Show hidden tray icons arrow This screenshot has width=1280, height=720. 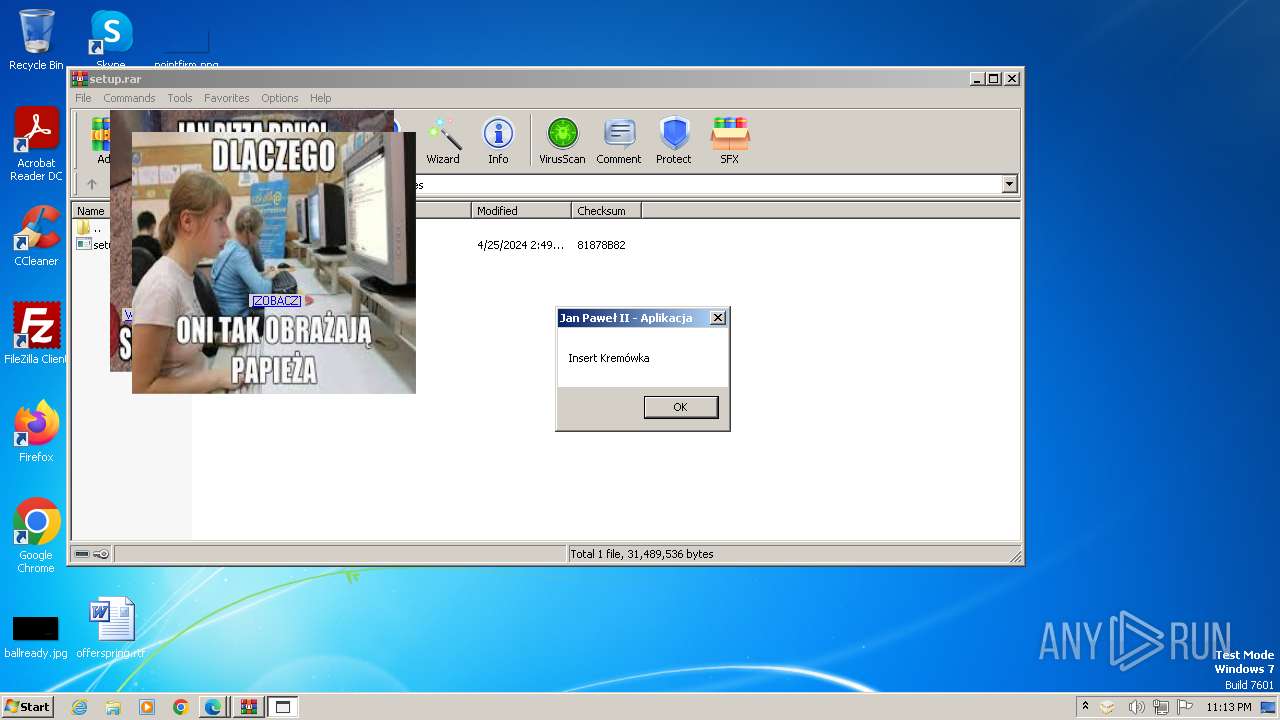point(1085,707)
